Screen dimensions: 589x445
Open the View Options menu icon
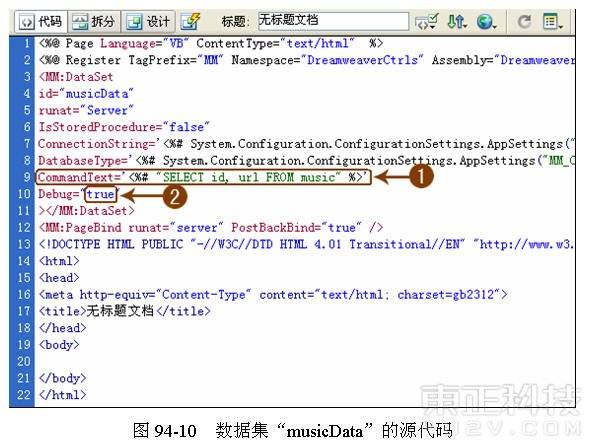point(553,21)
